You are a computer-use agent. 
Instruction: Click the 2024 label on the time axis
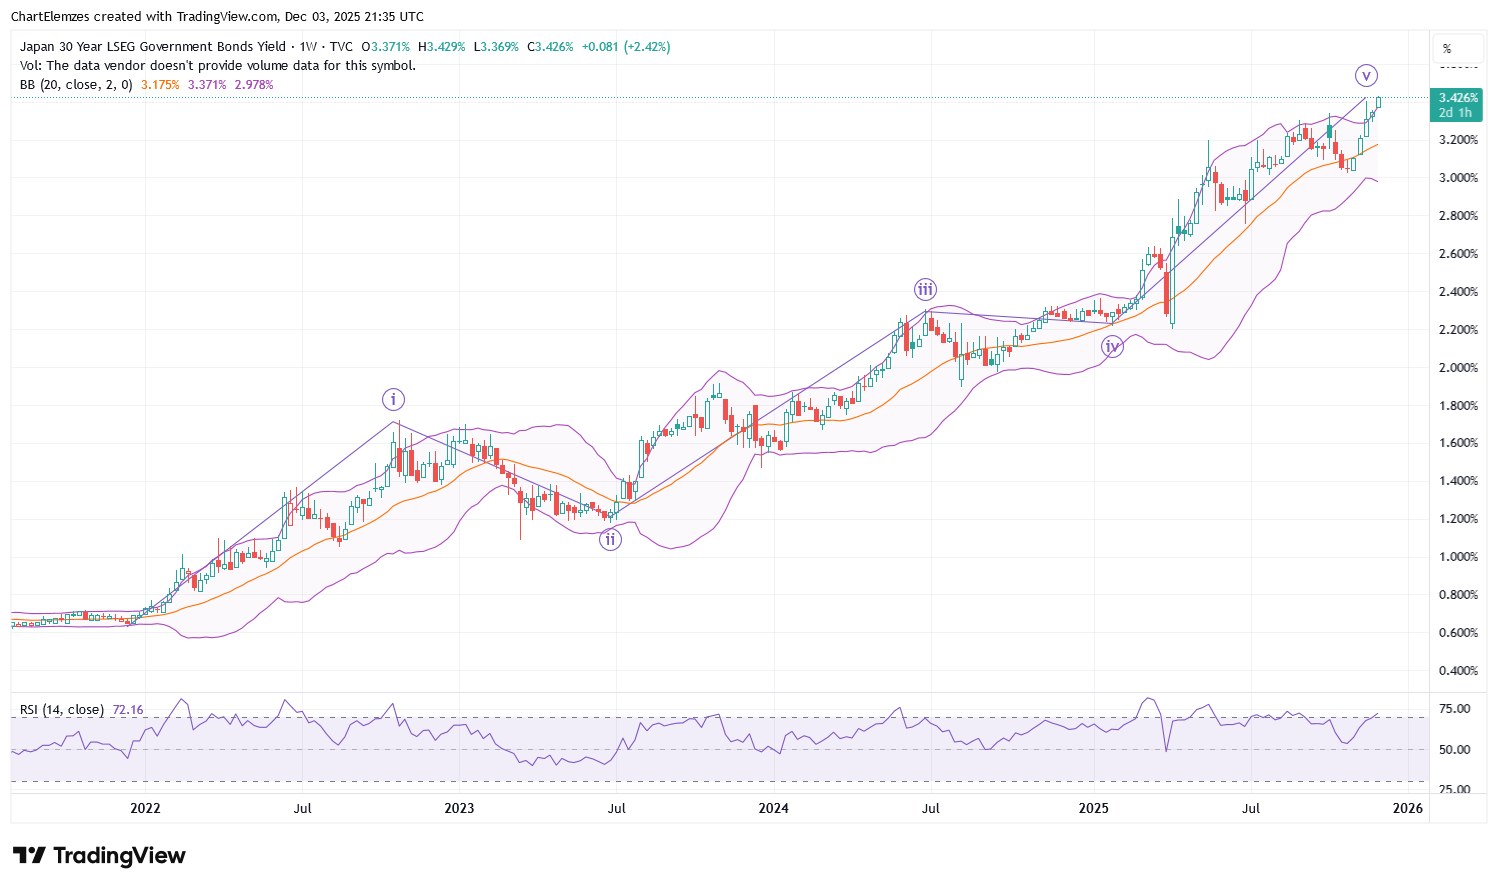pyautogui.click(x=773, y=808)
